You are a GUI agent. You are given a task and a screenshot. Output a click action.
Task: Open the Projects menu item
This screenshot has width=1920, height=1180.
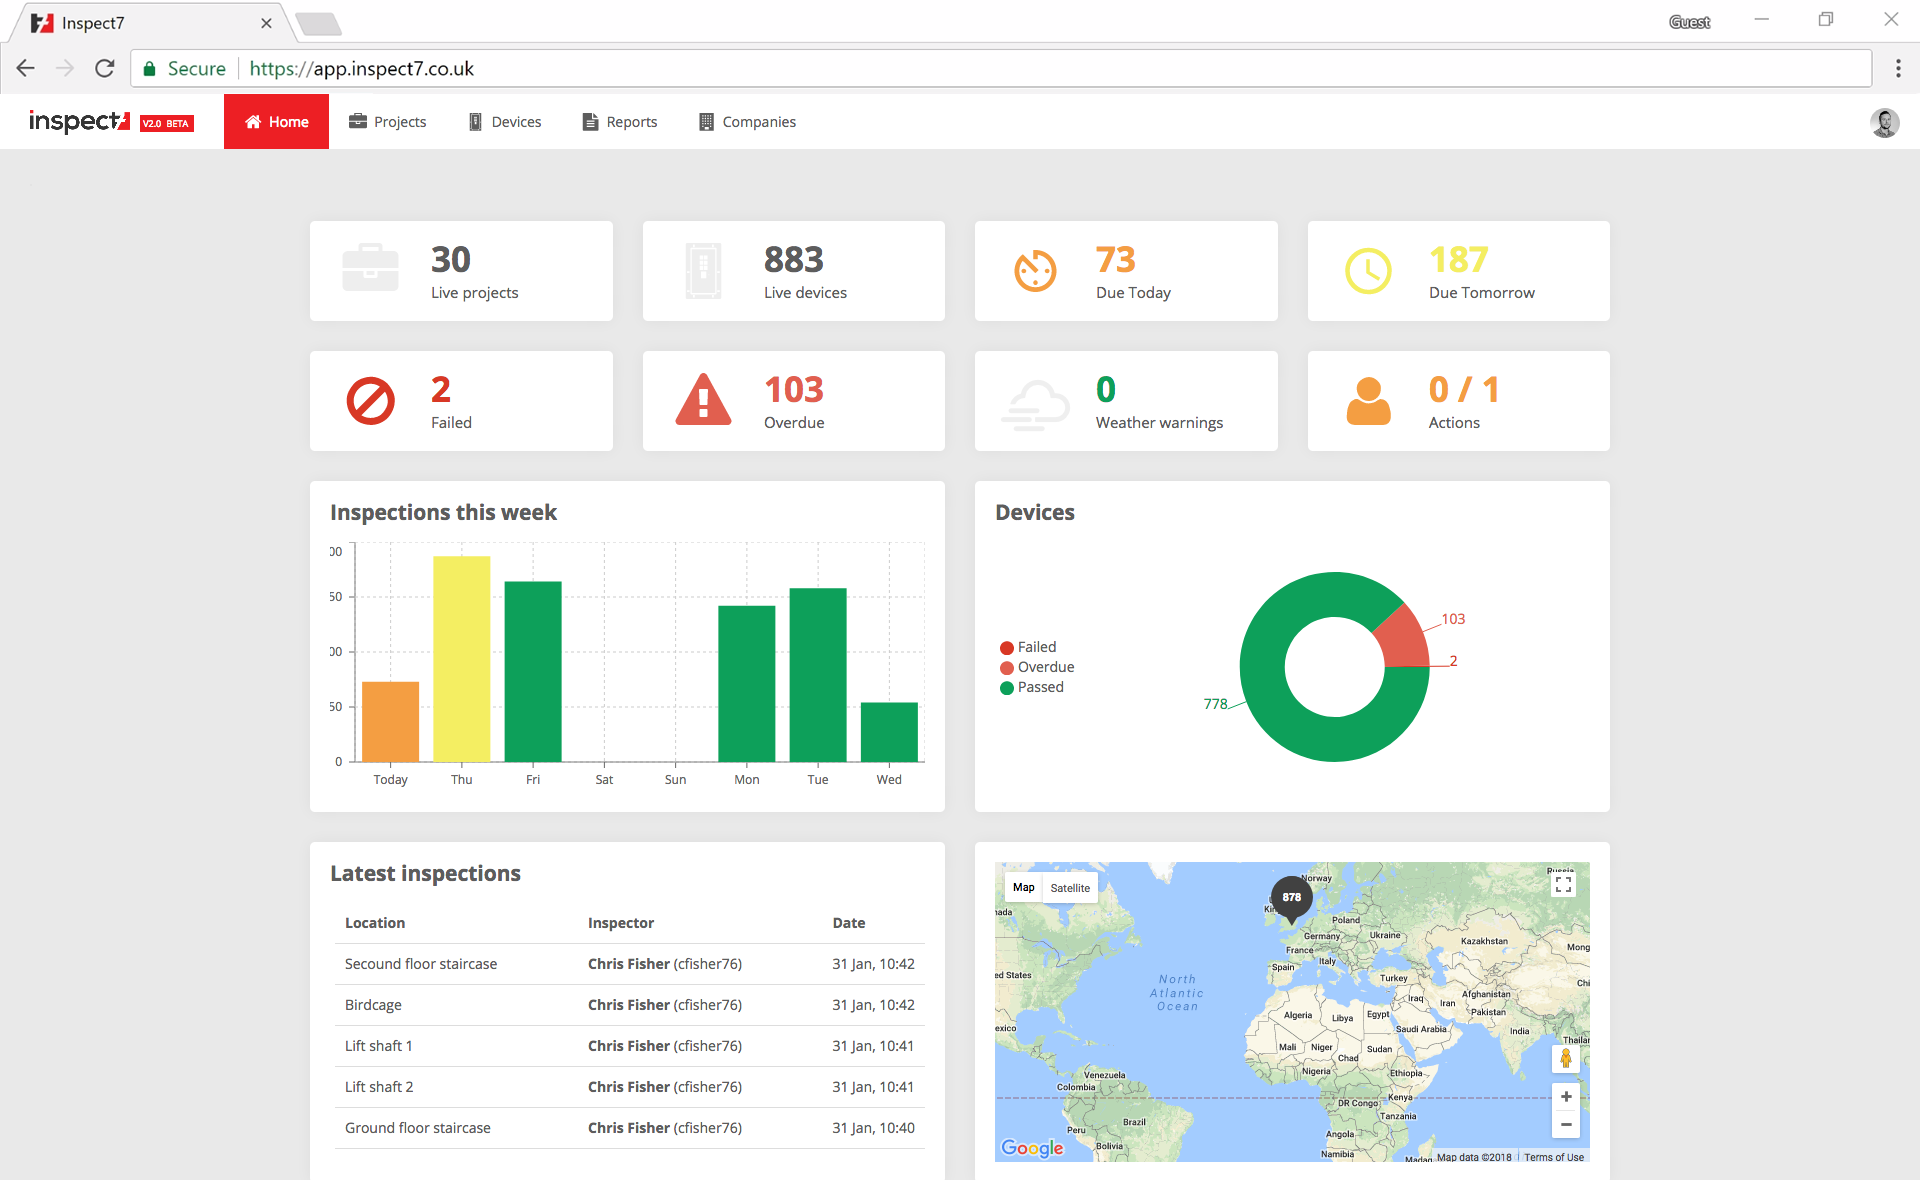(x=389, y=121)
